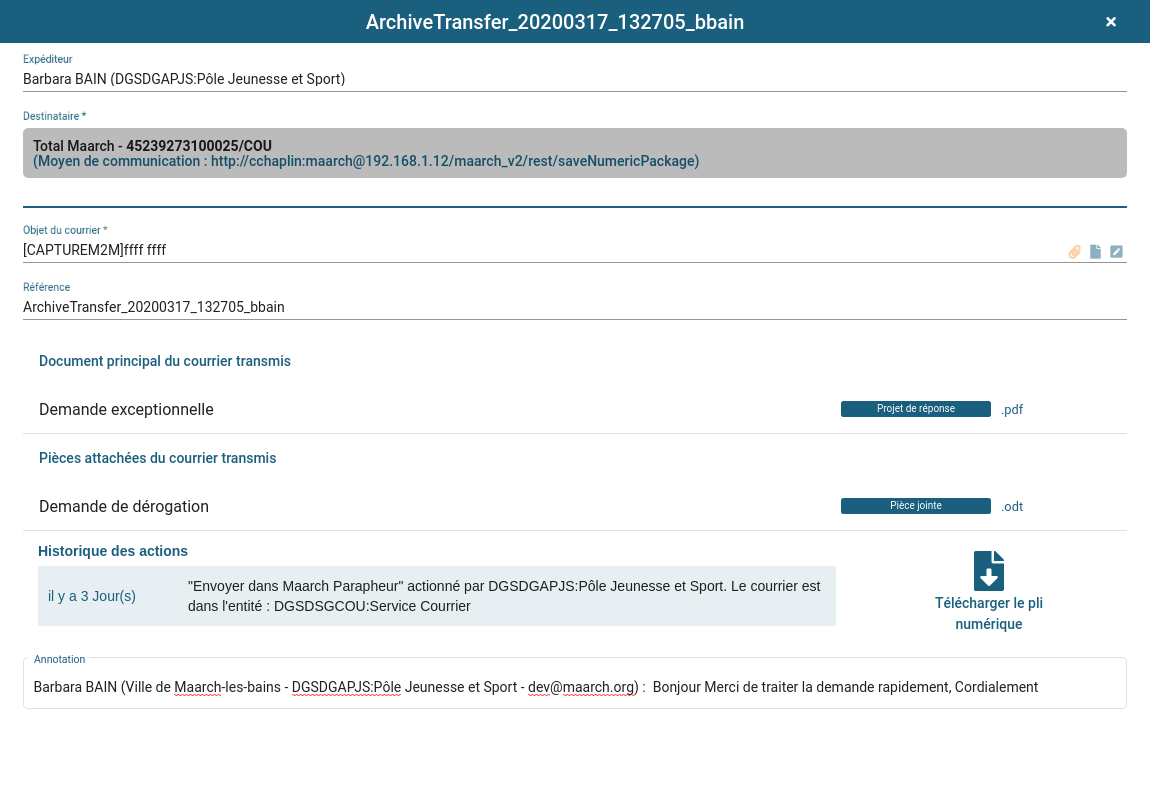This screenshot has width=1150, height=785.
Task: Select the Envoyer dans Maarch Parapheur history entry
Action: [x=504, y=596]
